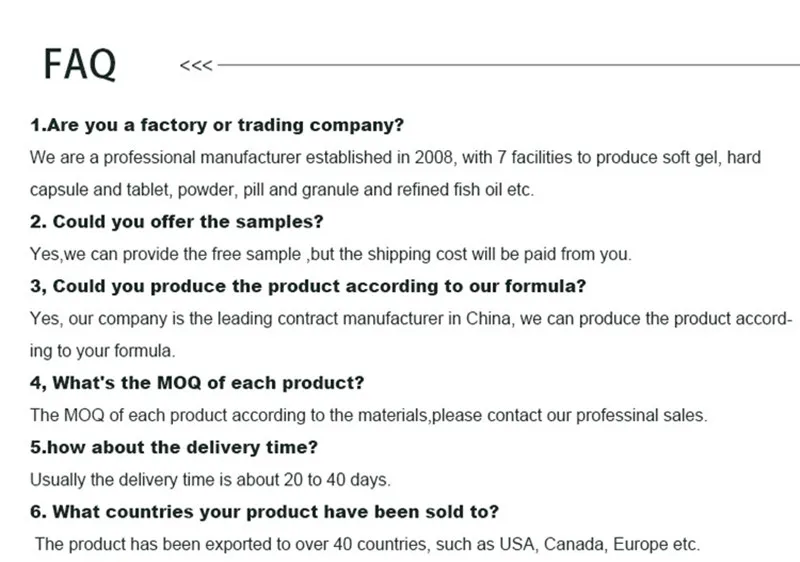Click the triple chevron arrows beside FAQ

pos(195,67)
